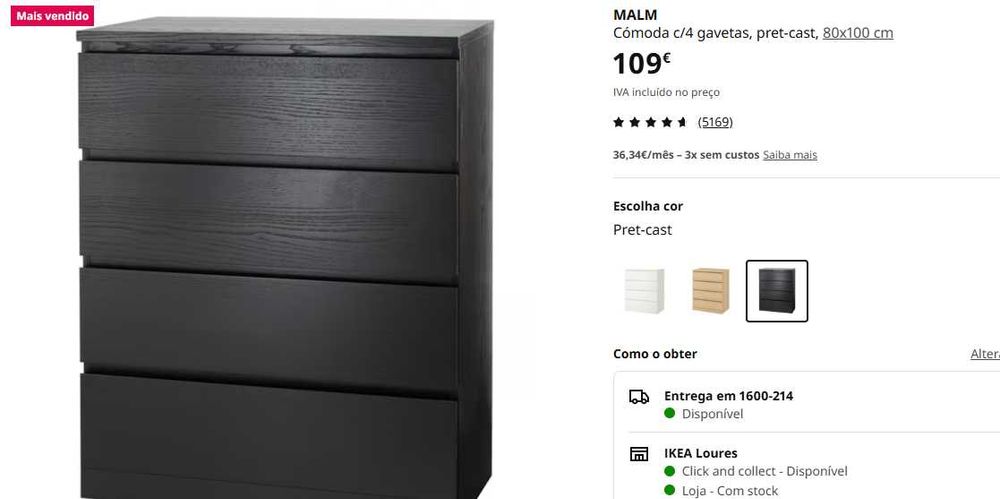Open the 5169 reviews link
Image resolution: width=1000 pixels, height=499 pixels.
coord(715,122)
